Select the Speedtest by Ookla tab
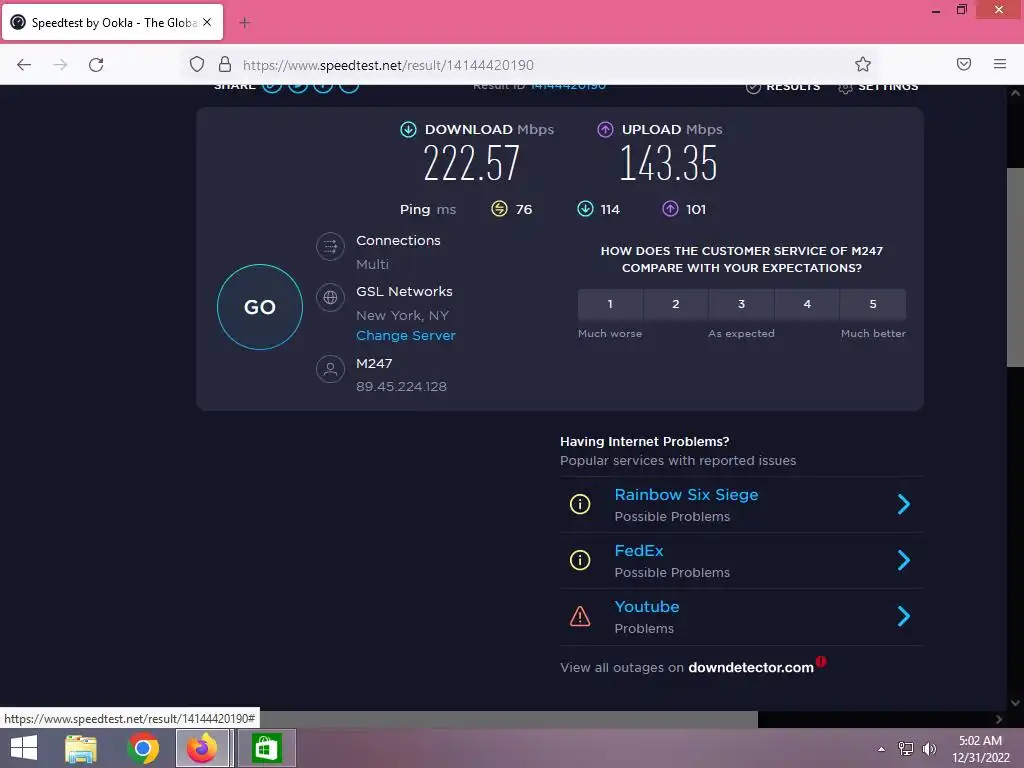 tap(112, 23)
